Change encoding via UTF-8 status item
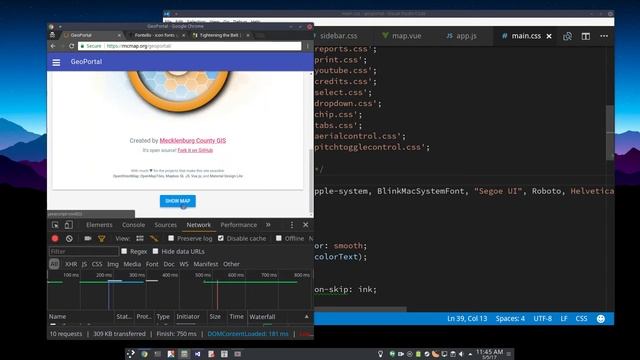 coord(542,319)
